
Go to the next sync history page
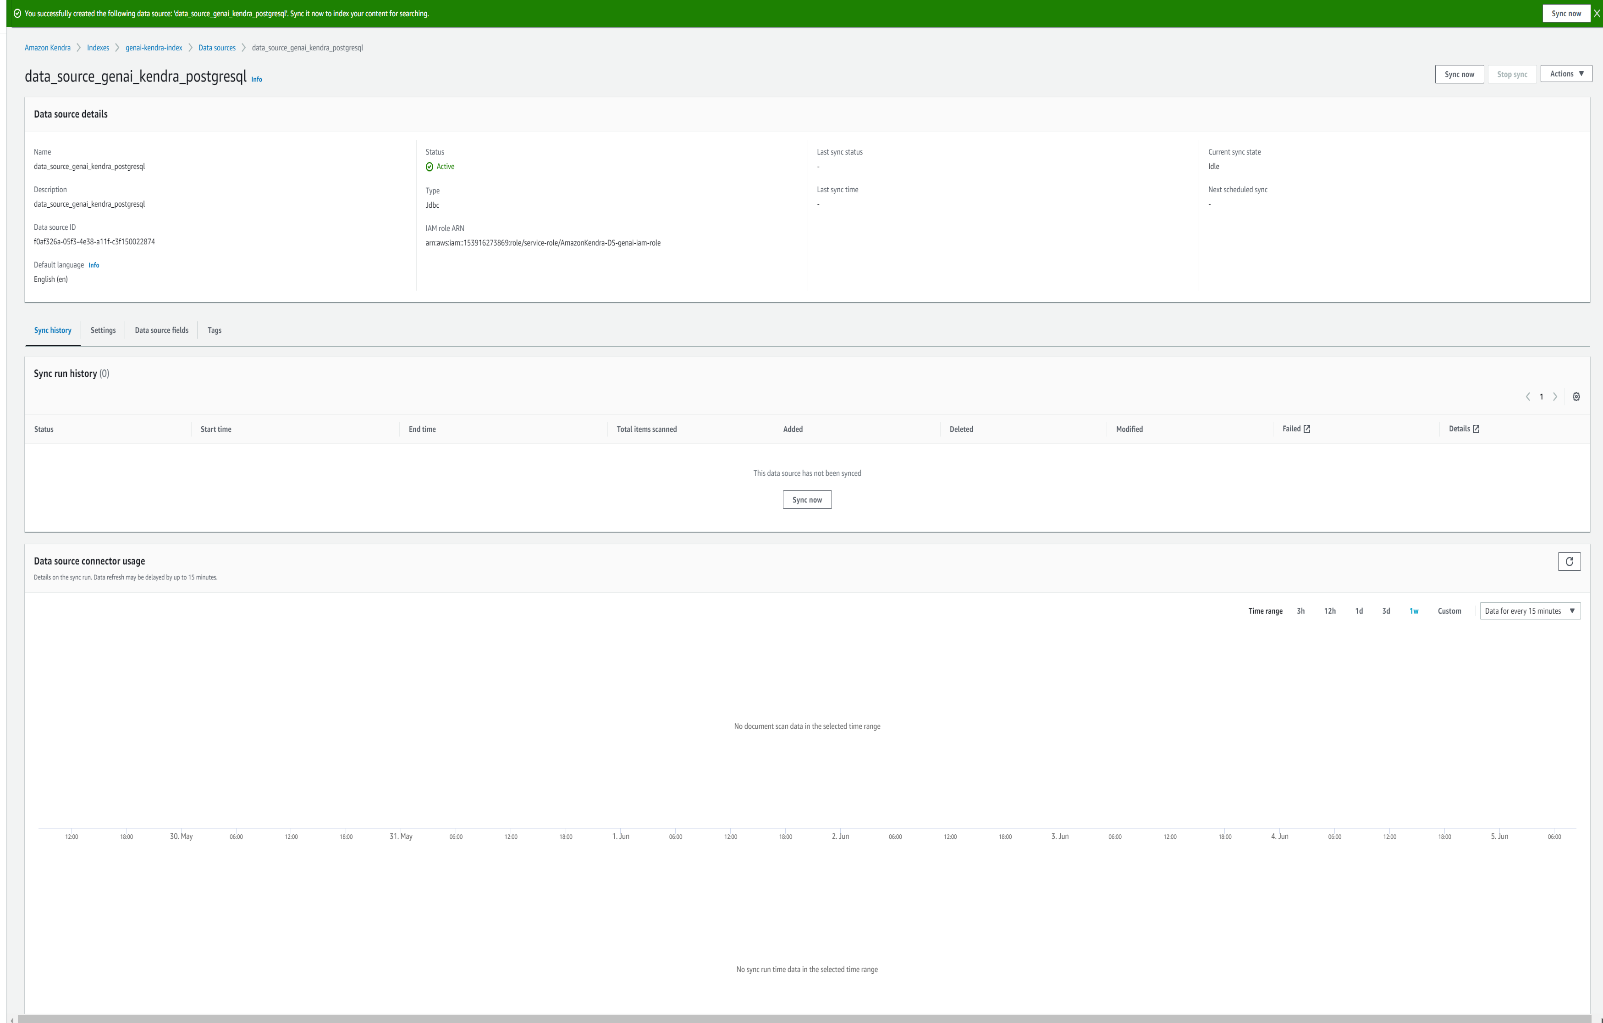[x=1555, y=396]
